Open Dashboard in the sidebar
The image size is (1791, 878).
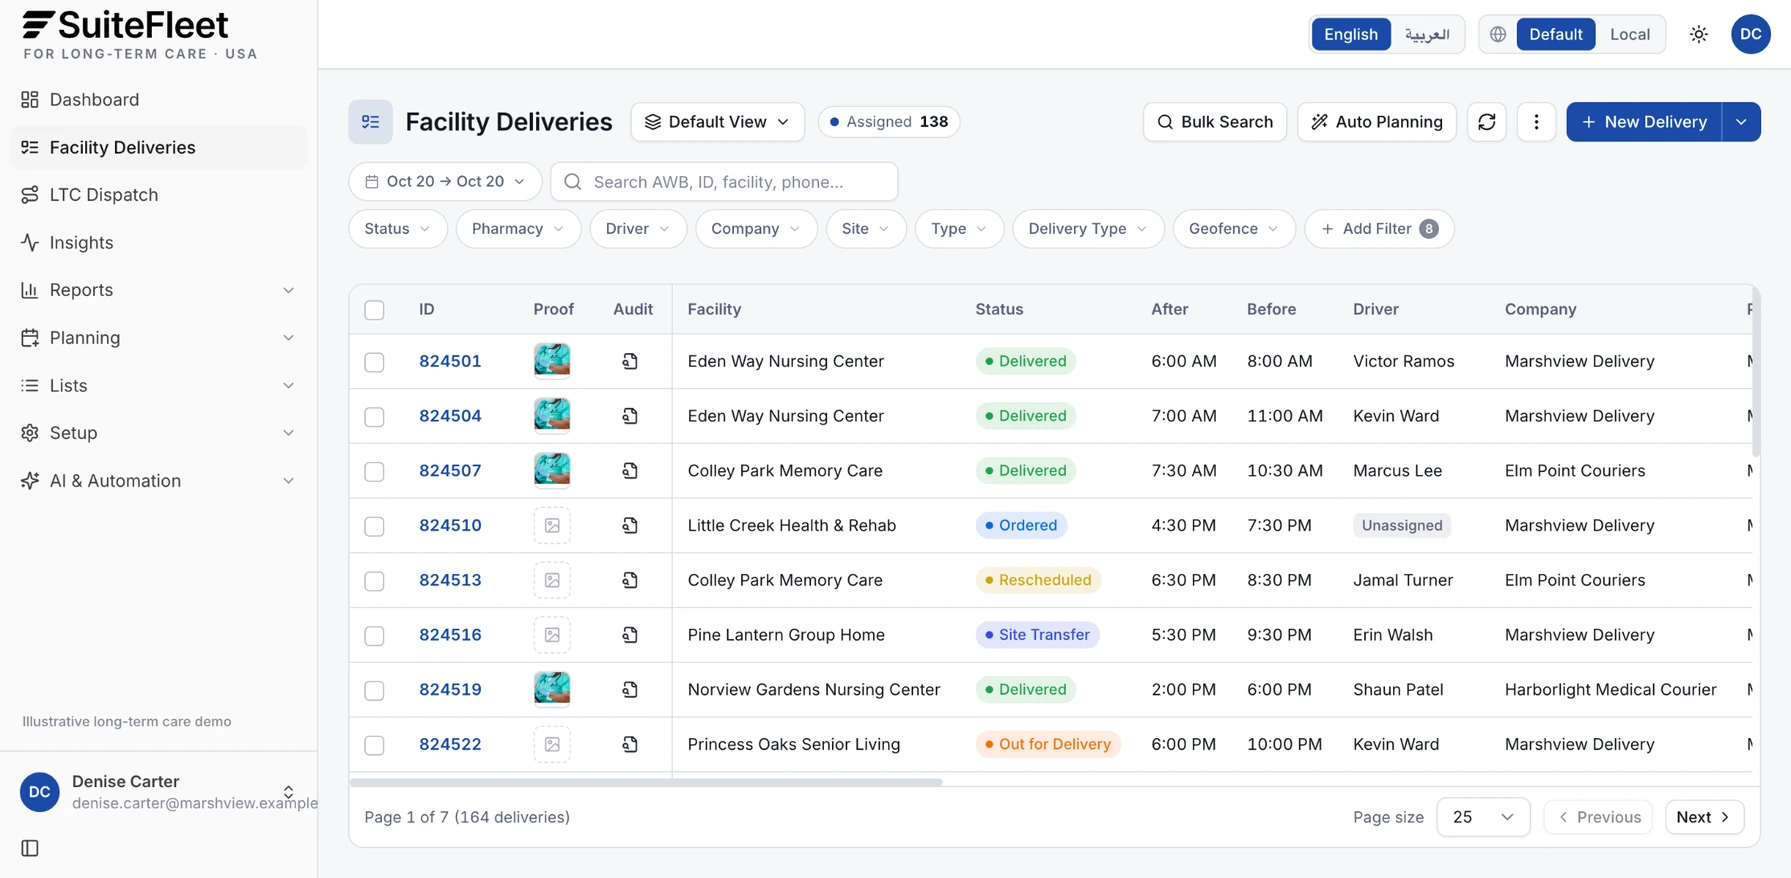[158, 99]
